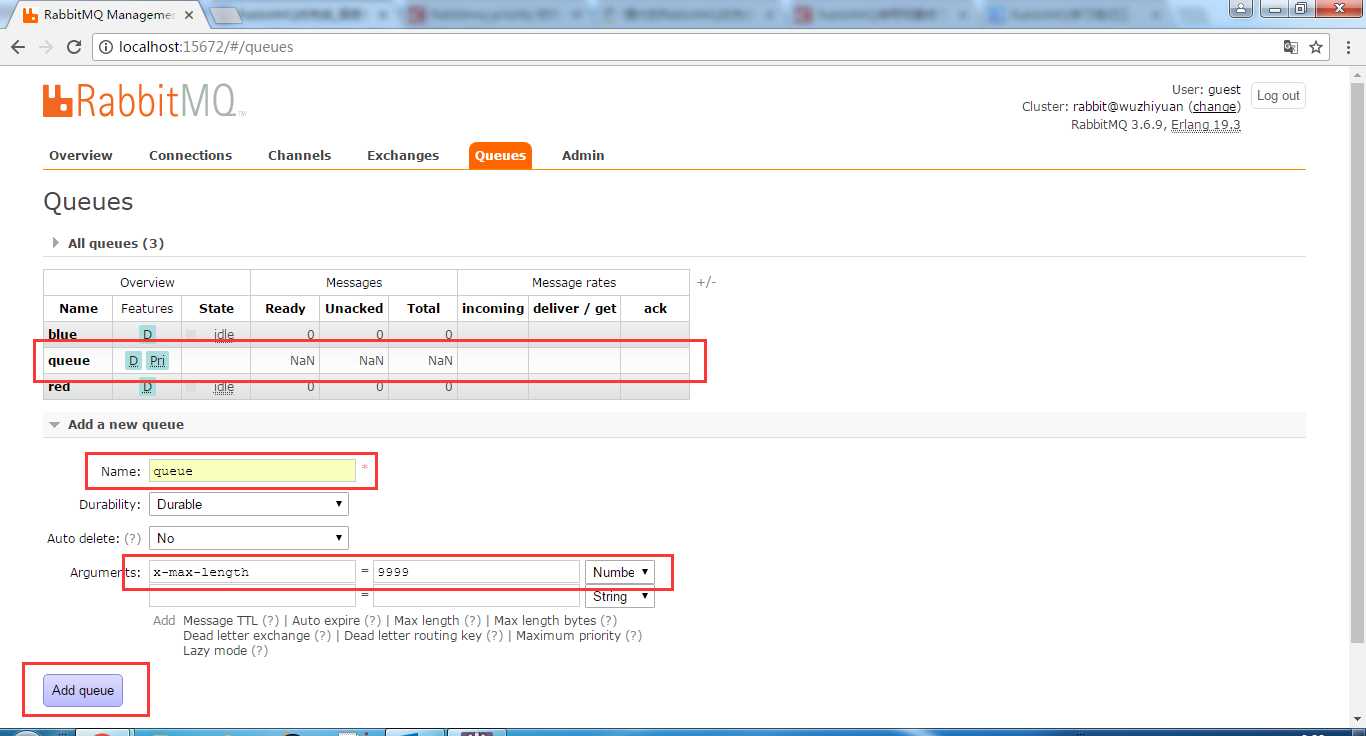This screenshot has height=736, width=1366.
Task: Add the Dead letter routing key shortcut
Action: tap(413, 635)
